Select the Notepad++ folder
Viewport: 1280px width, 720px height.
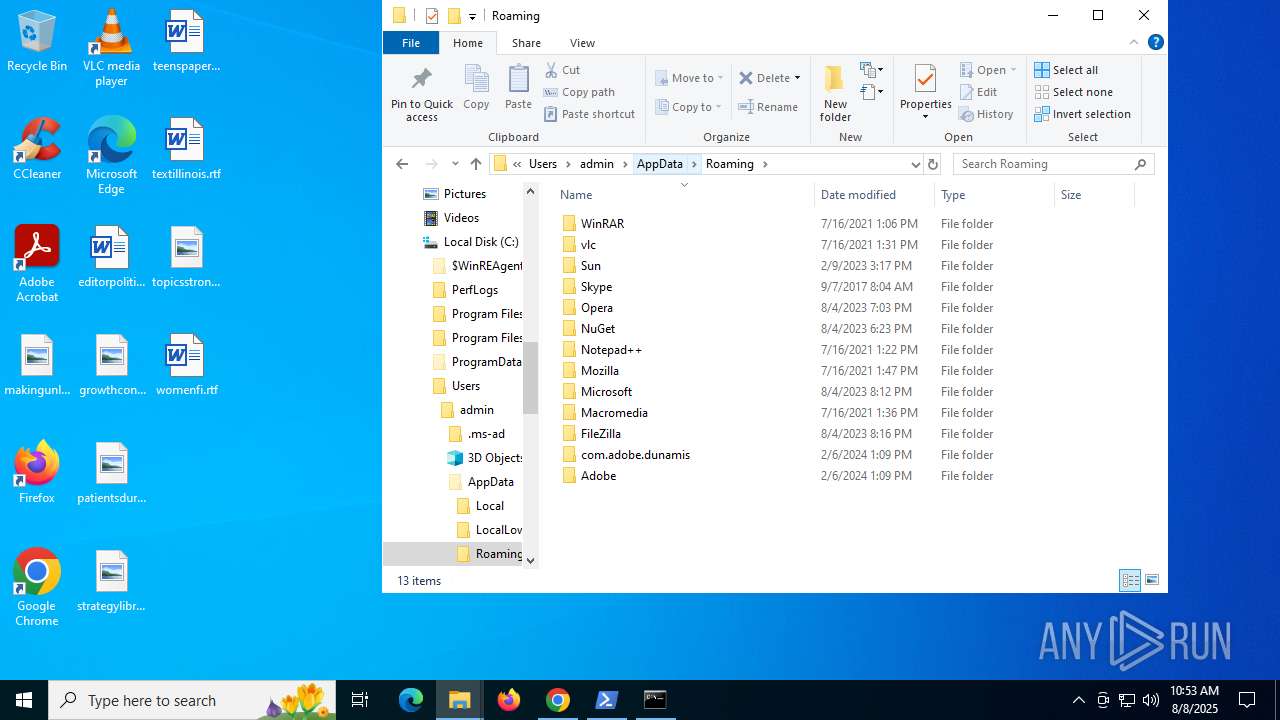click(611, 350)
